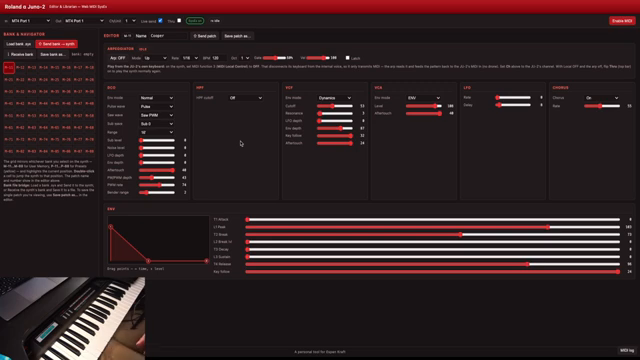Open the arpeggiator Rate dropdown
Screen dimensions: 640x360
click(x=190, y=58)
